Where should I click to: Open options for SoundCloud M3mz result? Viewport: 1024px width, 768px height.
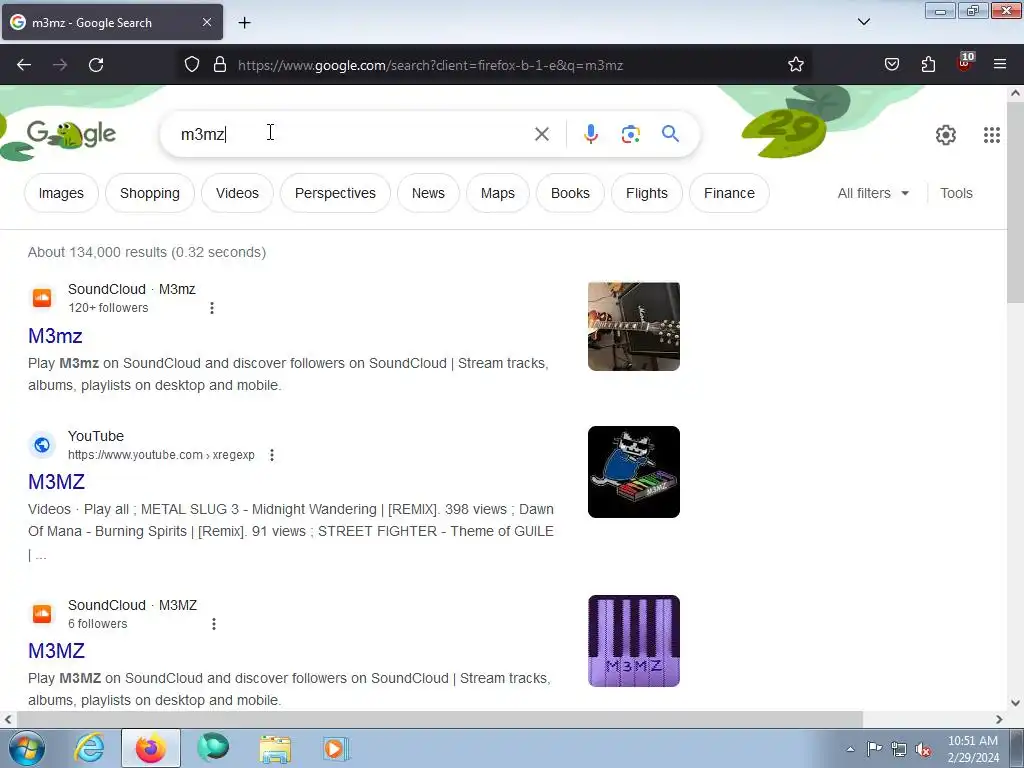click(212, 308)
